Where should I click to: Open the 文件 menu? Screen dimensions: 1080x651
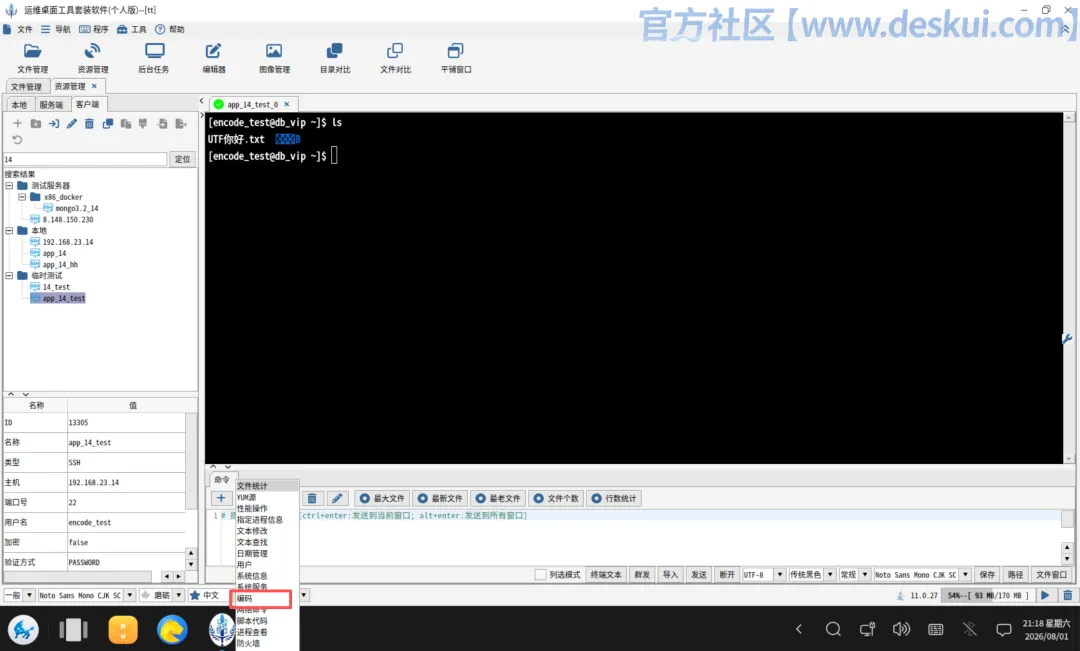tap(18, 29)
